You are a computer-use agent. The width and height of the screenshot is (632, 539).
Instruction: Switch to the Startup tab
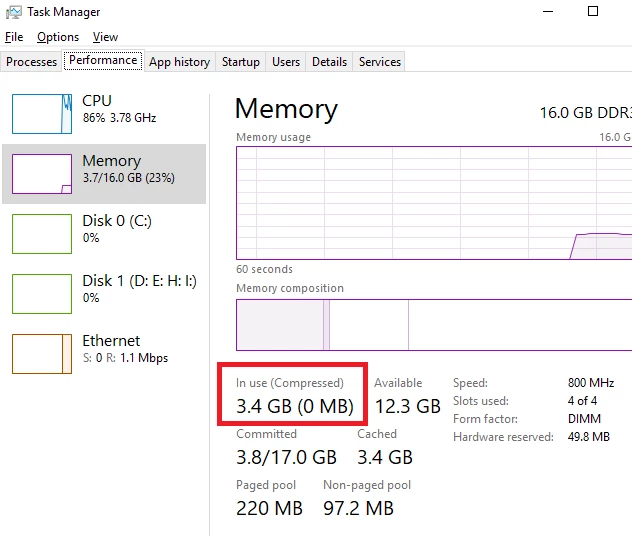(241, 62)
